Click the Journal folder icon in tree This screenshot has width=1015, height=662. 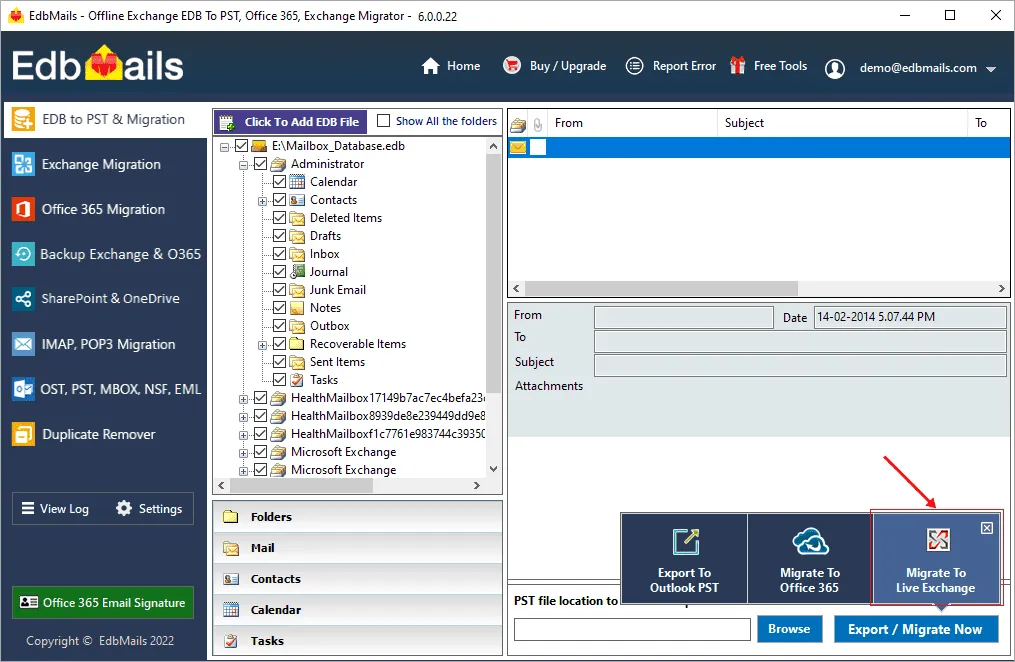click(297, 272)
